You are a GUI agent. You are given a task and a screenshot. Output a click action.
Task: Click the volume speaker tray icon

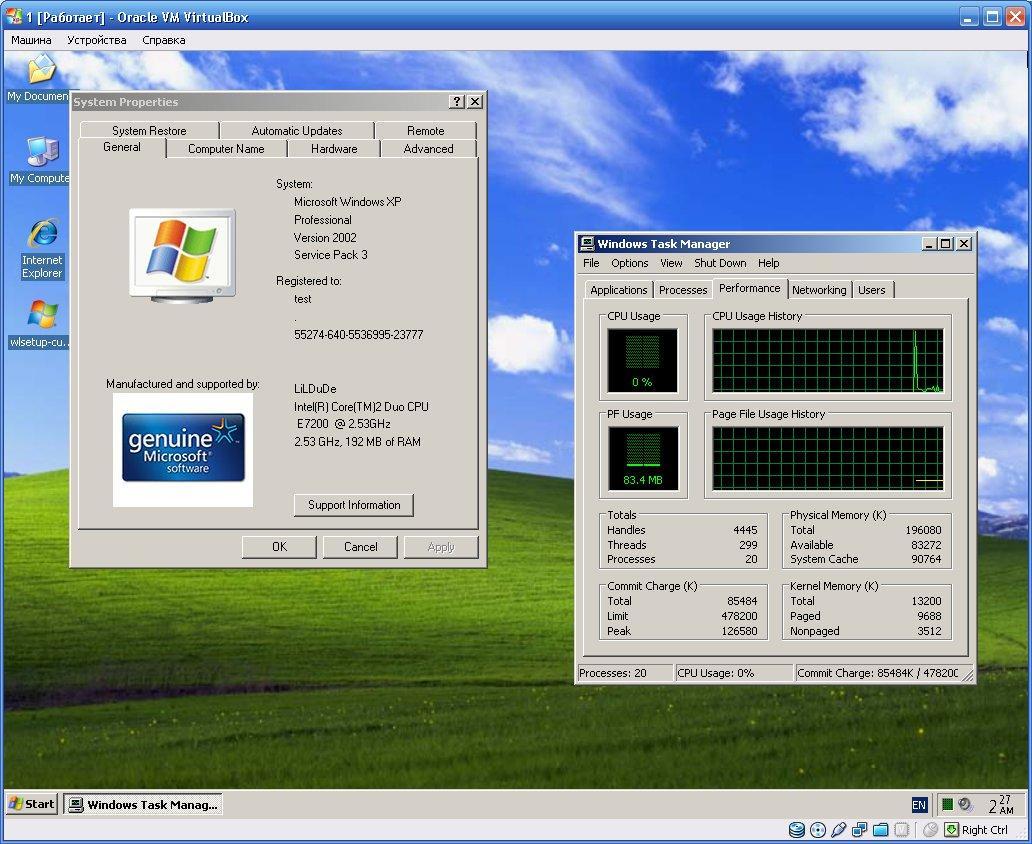coord(965,804)
